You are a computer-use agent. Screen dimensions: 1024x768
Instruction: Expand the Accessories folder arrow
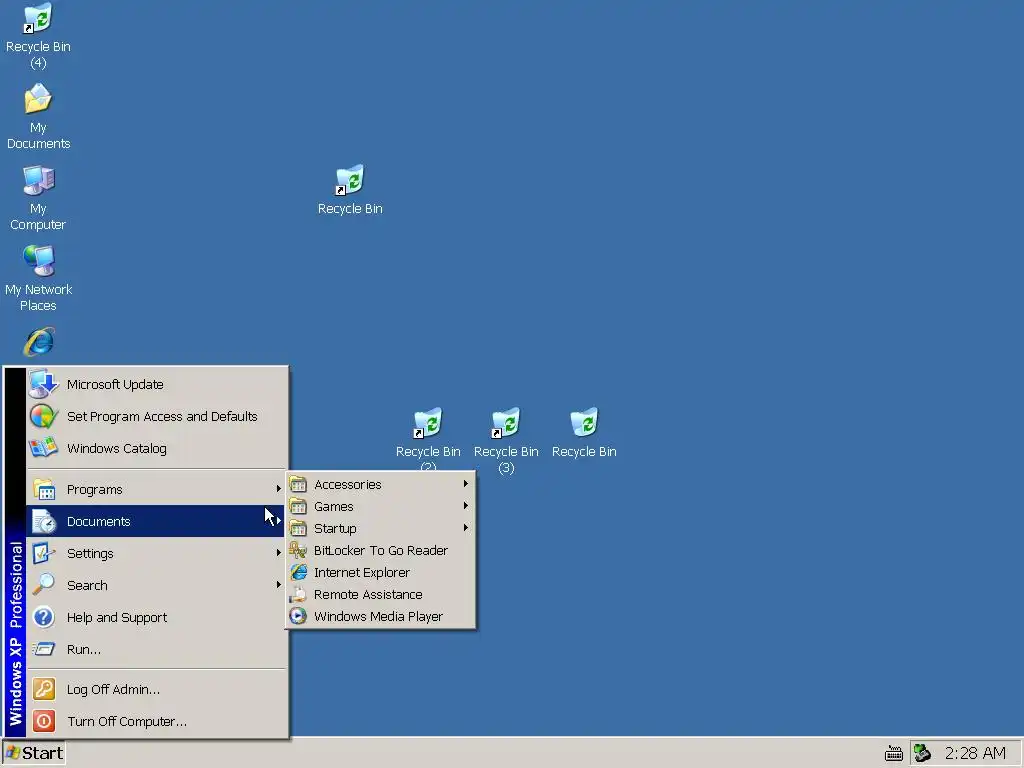click(466, 484)
